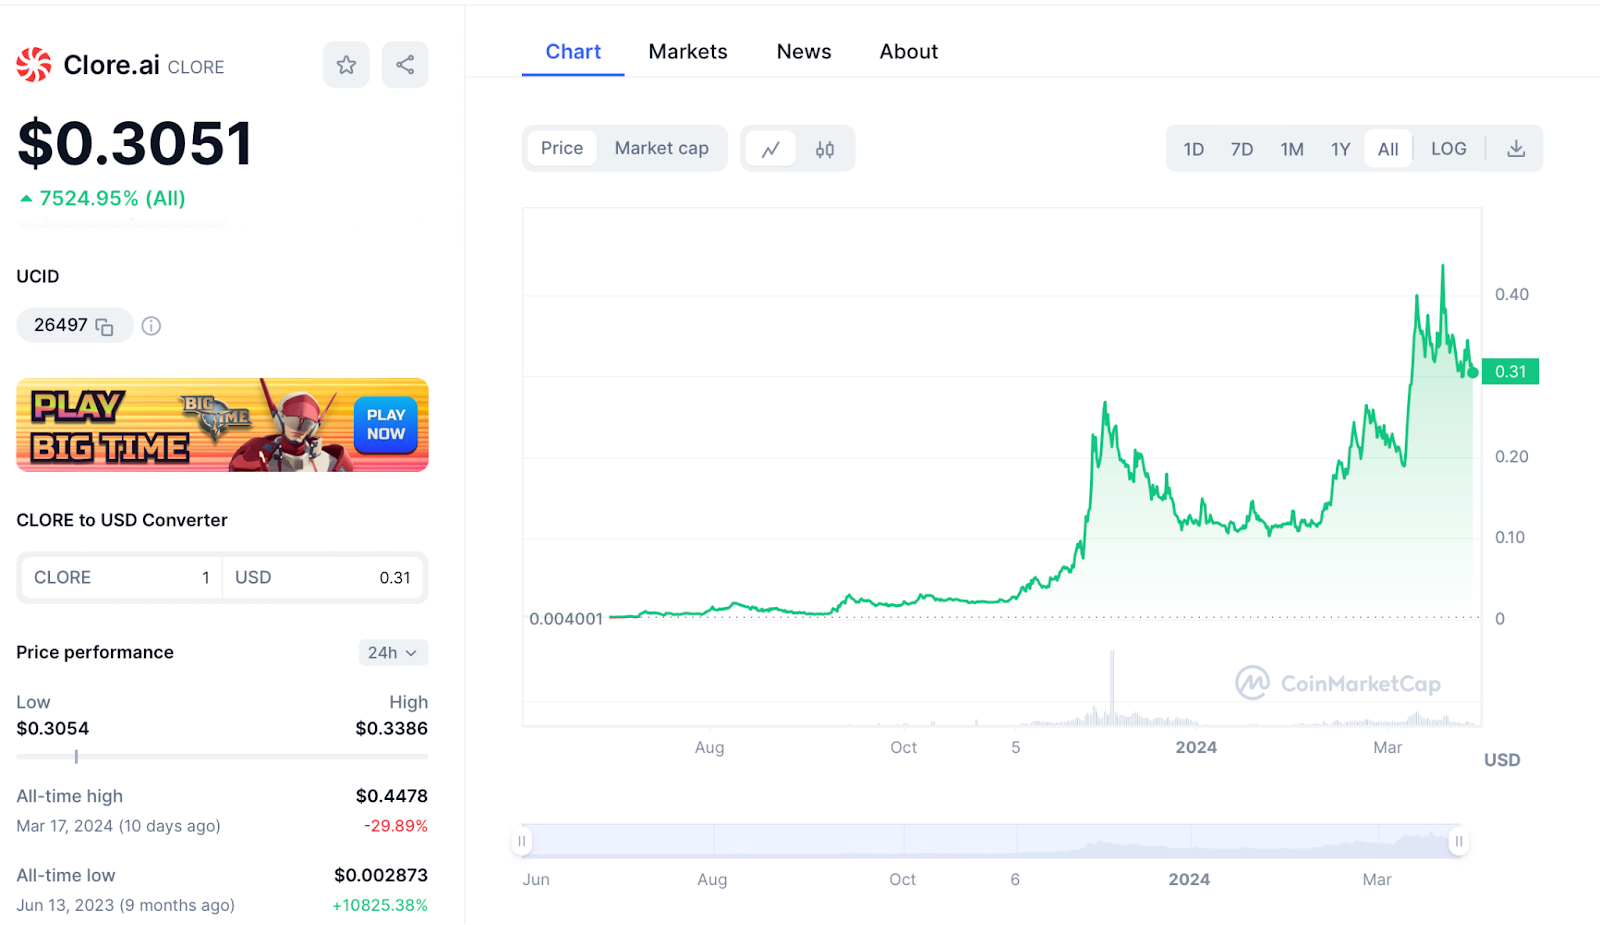Toggle the chart to Market cap view
The width and height of the screenshot is (1600, 925).
coord(662,147)
